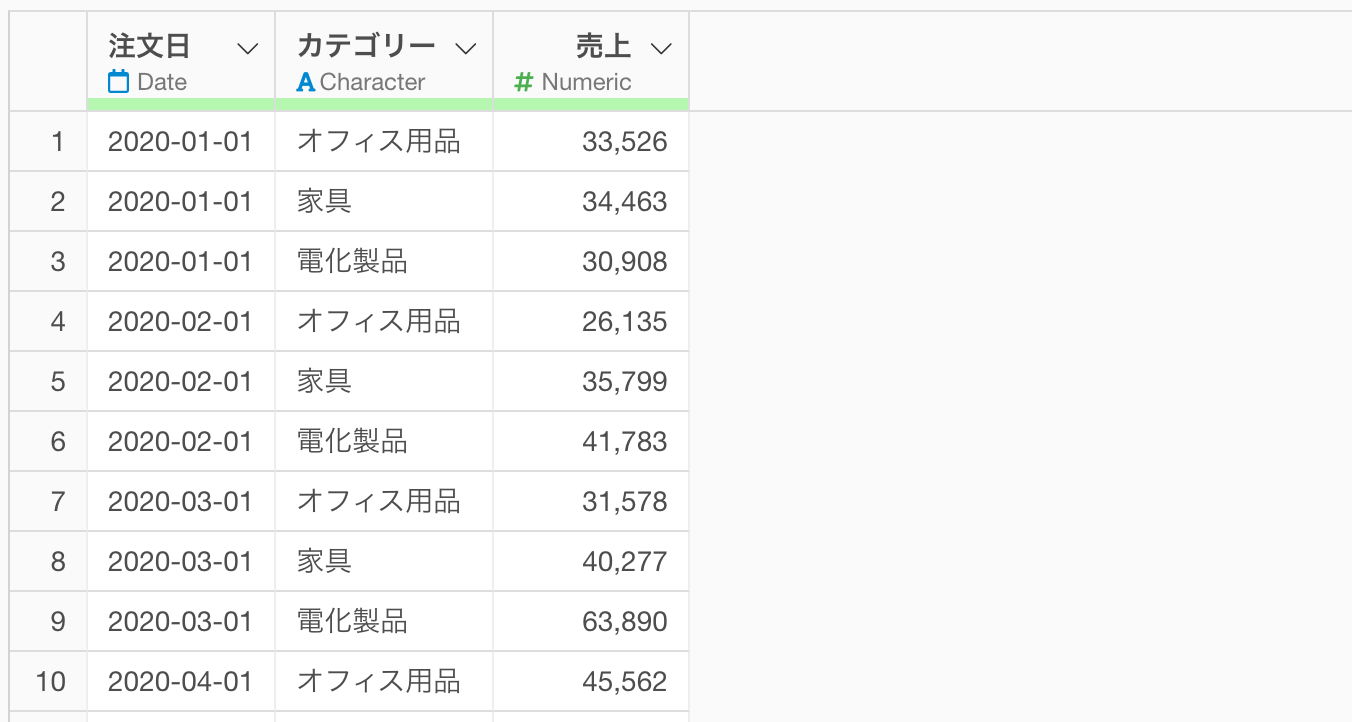Click the 63,890 sales value cell

pos(591,621)
